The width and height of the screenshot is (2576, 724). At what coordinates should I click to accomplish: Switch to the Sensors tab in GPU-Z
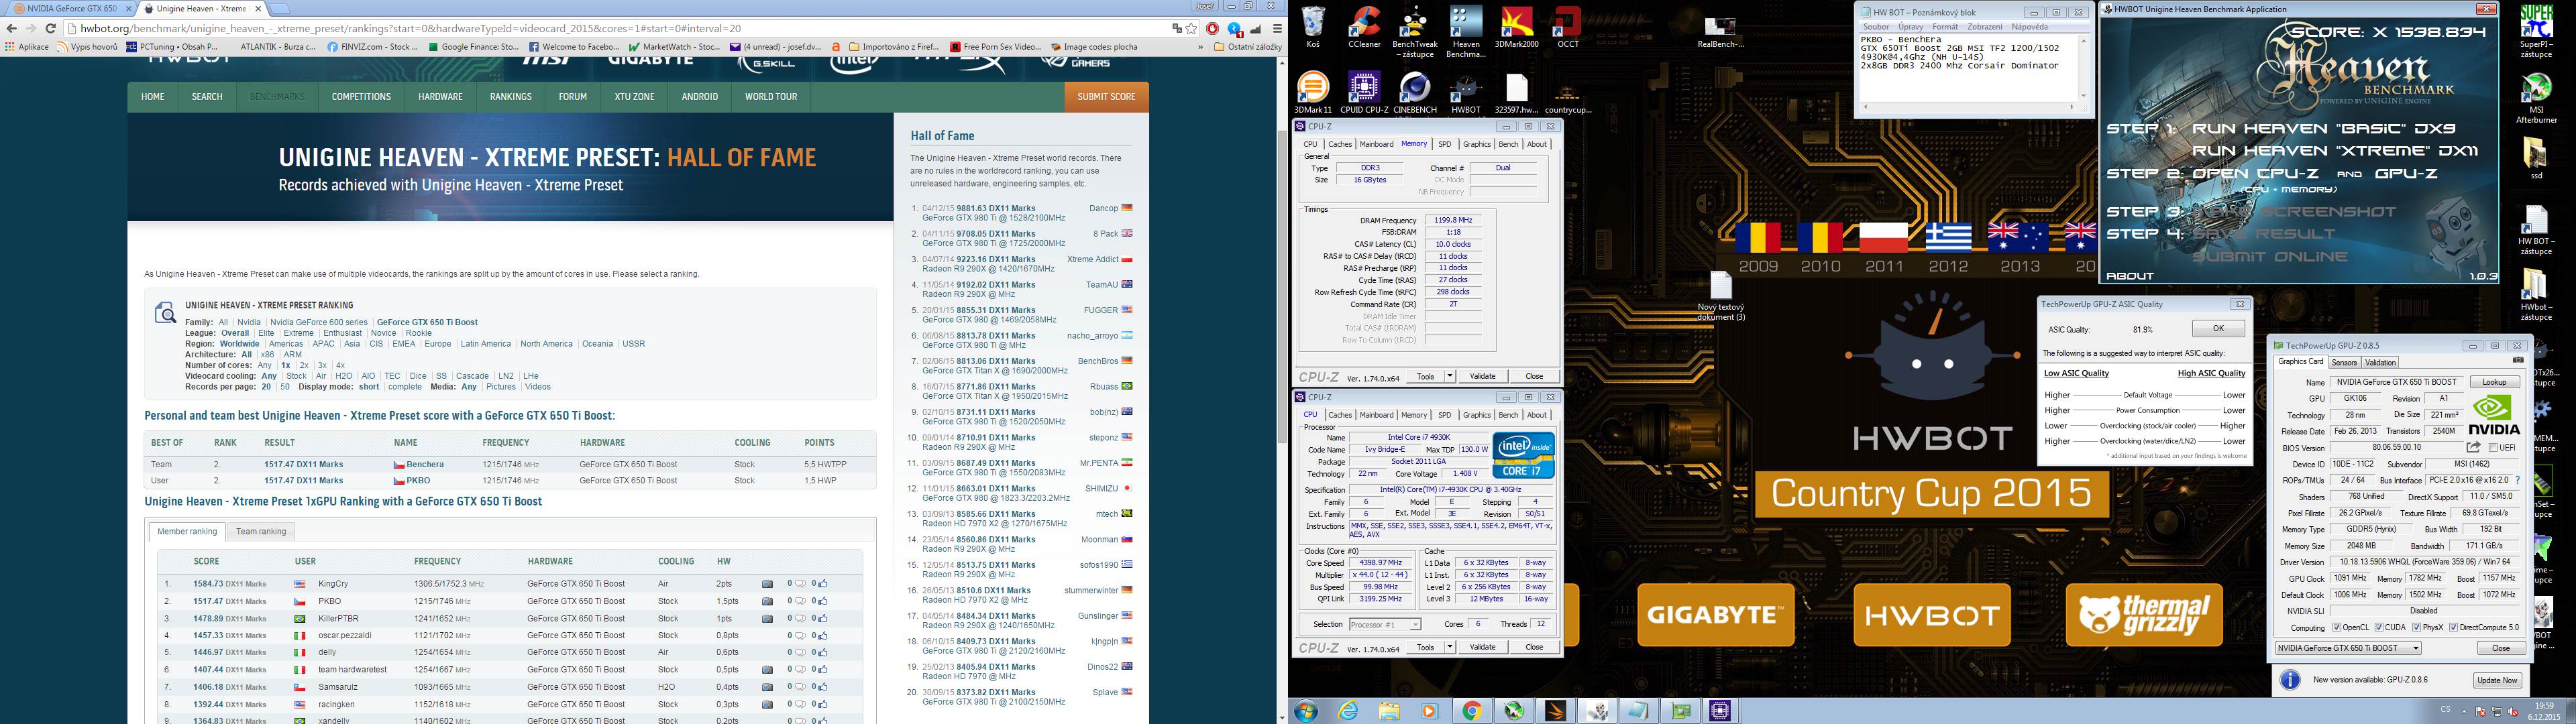click(2344, 362)
